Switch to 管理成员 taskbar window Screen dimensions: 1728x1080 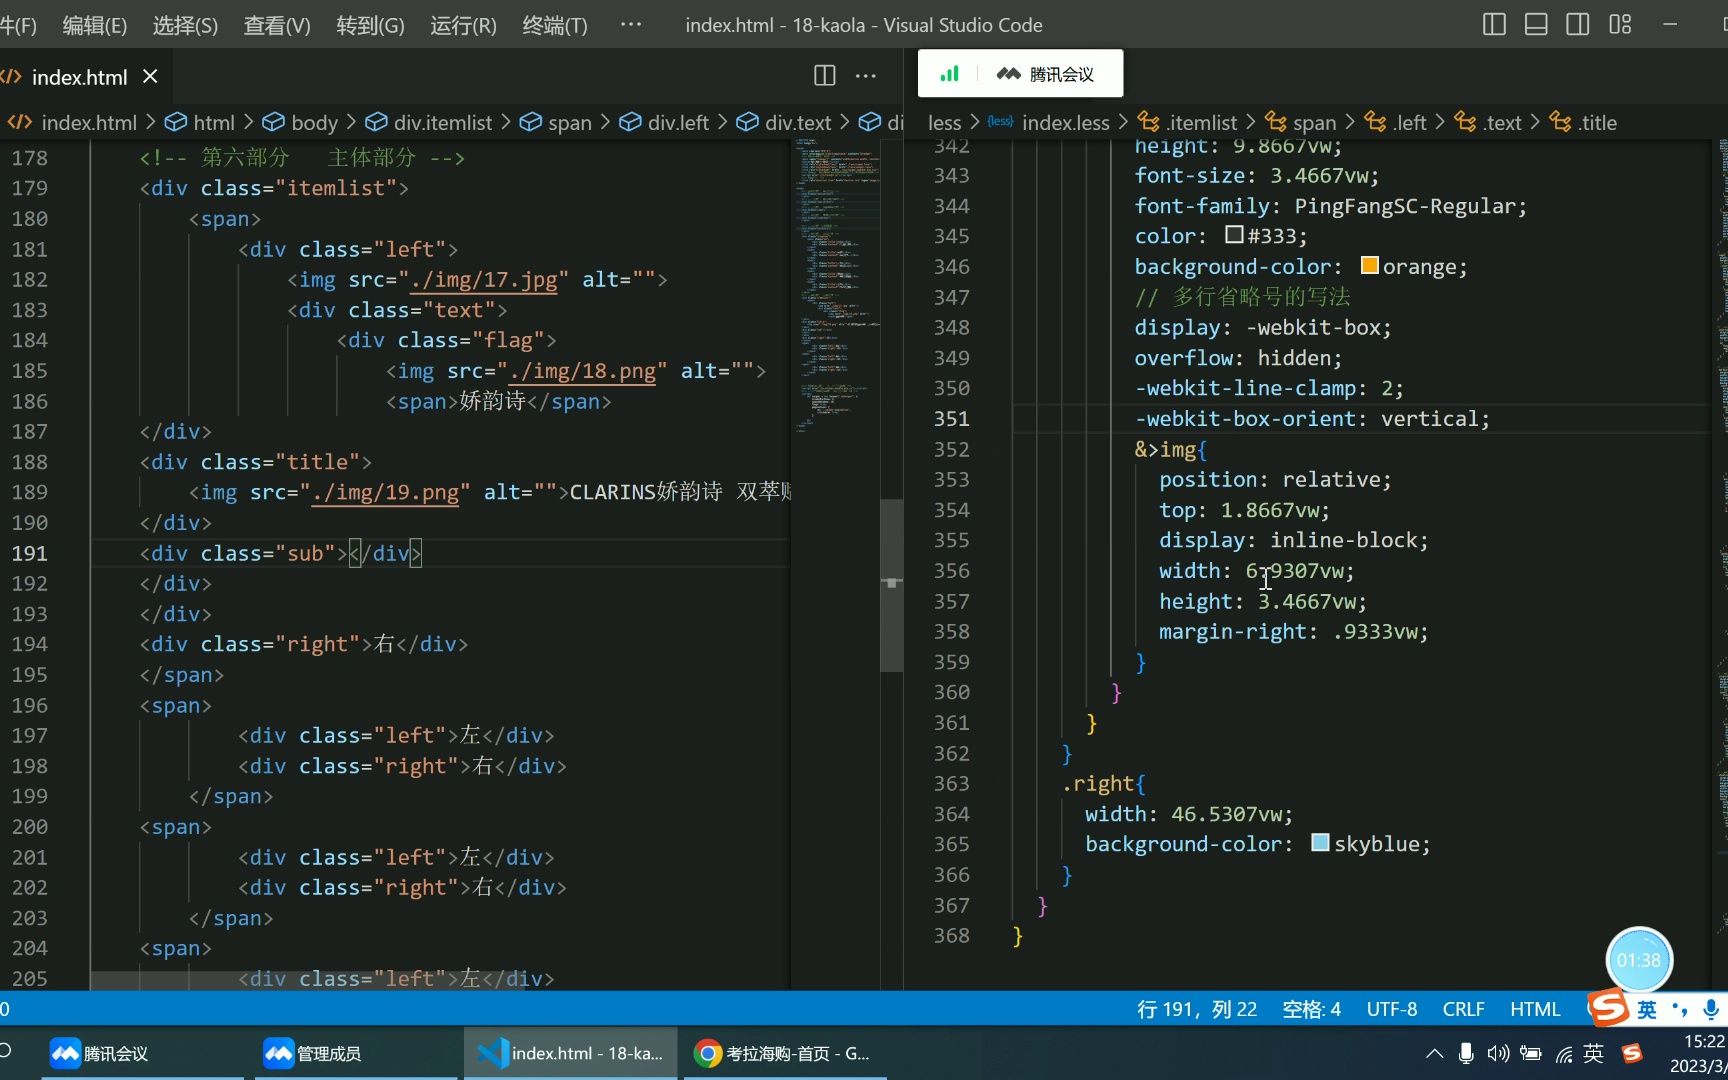tap(355, 1053)
